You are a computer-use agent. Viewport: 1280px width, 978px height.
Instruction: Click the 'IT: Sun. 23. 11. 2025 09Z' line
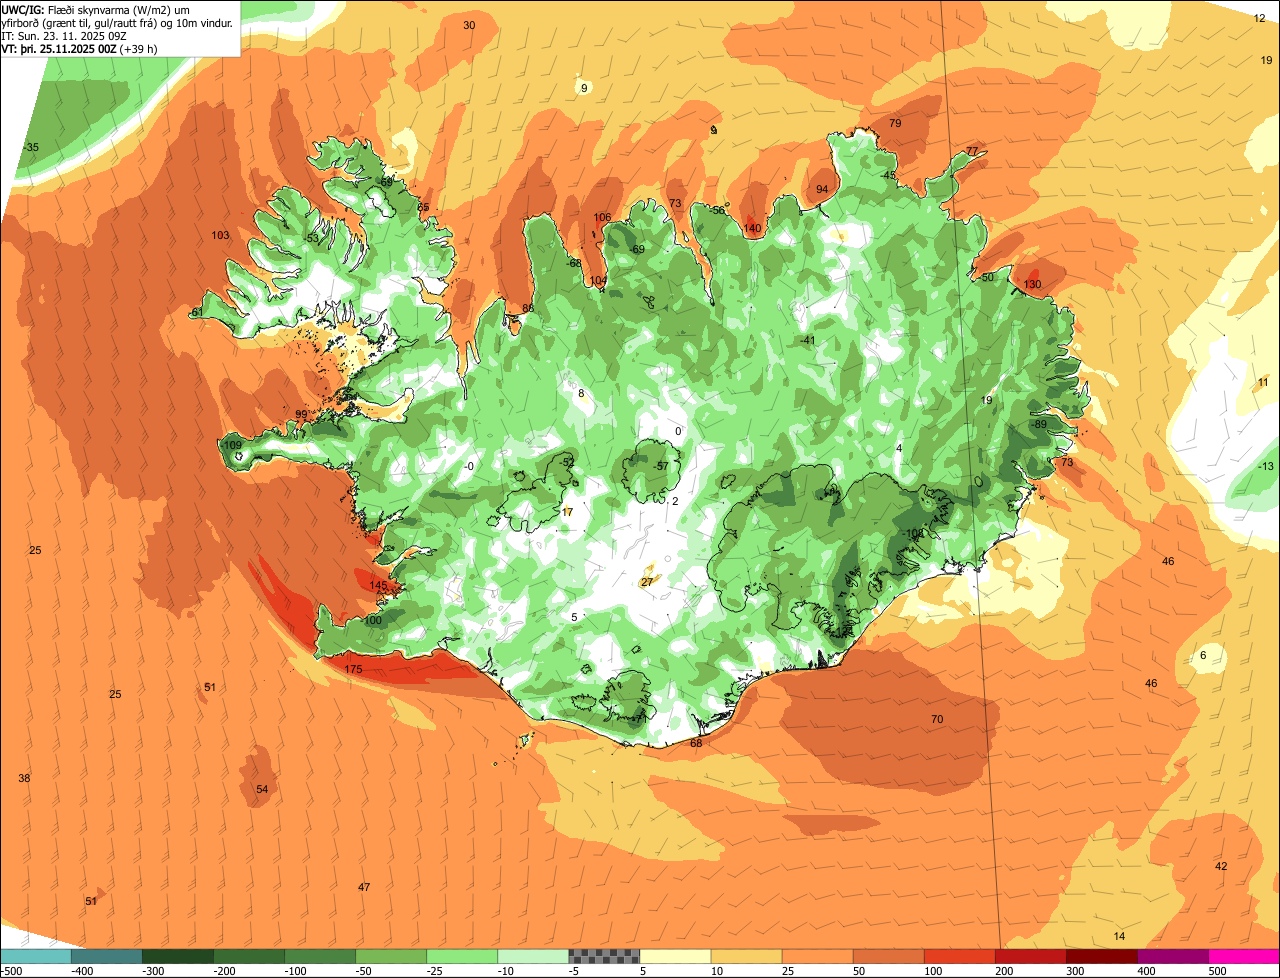[63, 35]
